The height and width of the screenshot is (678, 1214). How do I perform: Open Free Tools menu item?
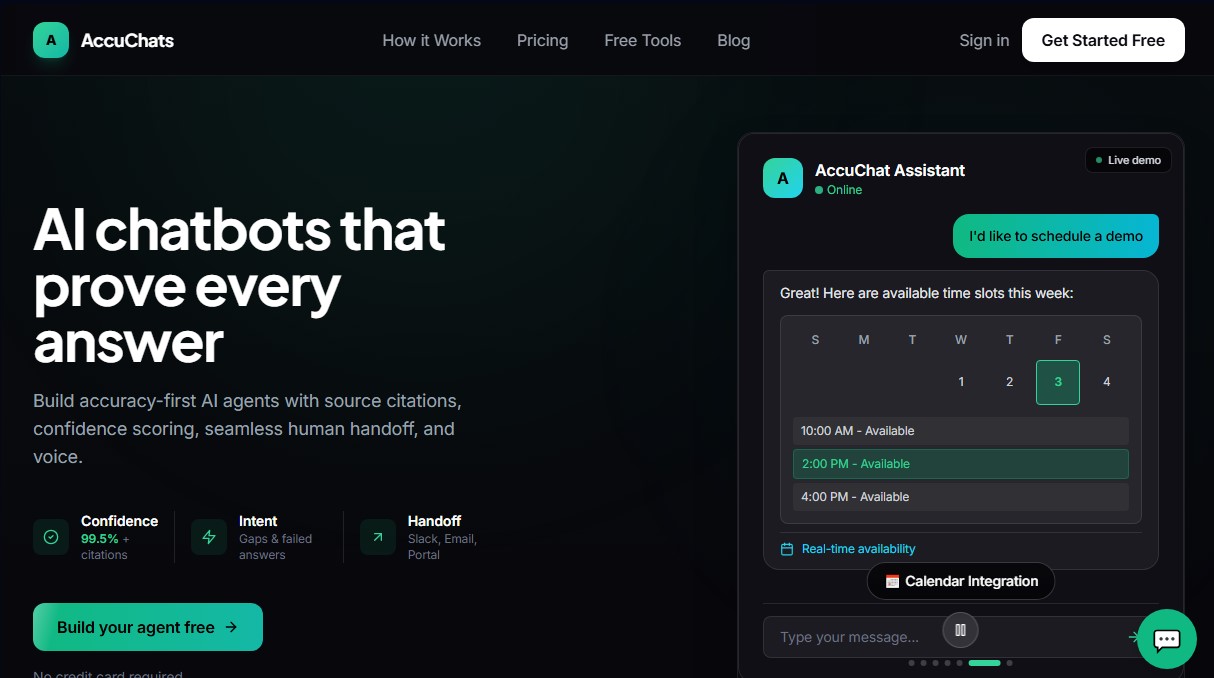coord(643,41)
